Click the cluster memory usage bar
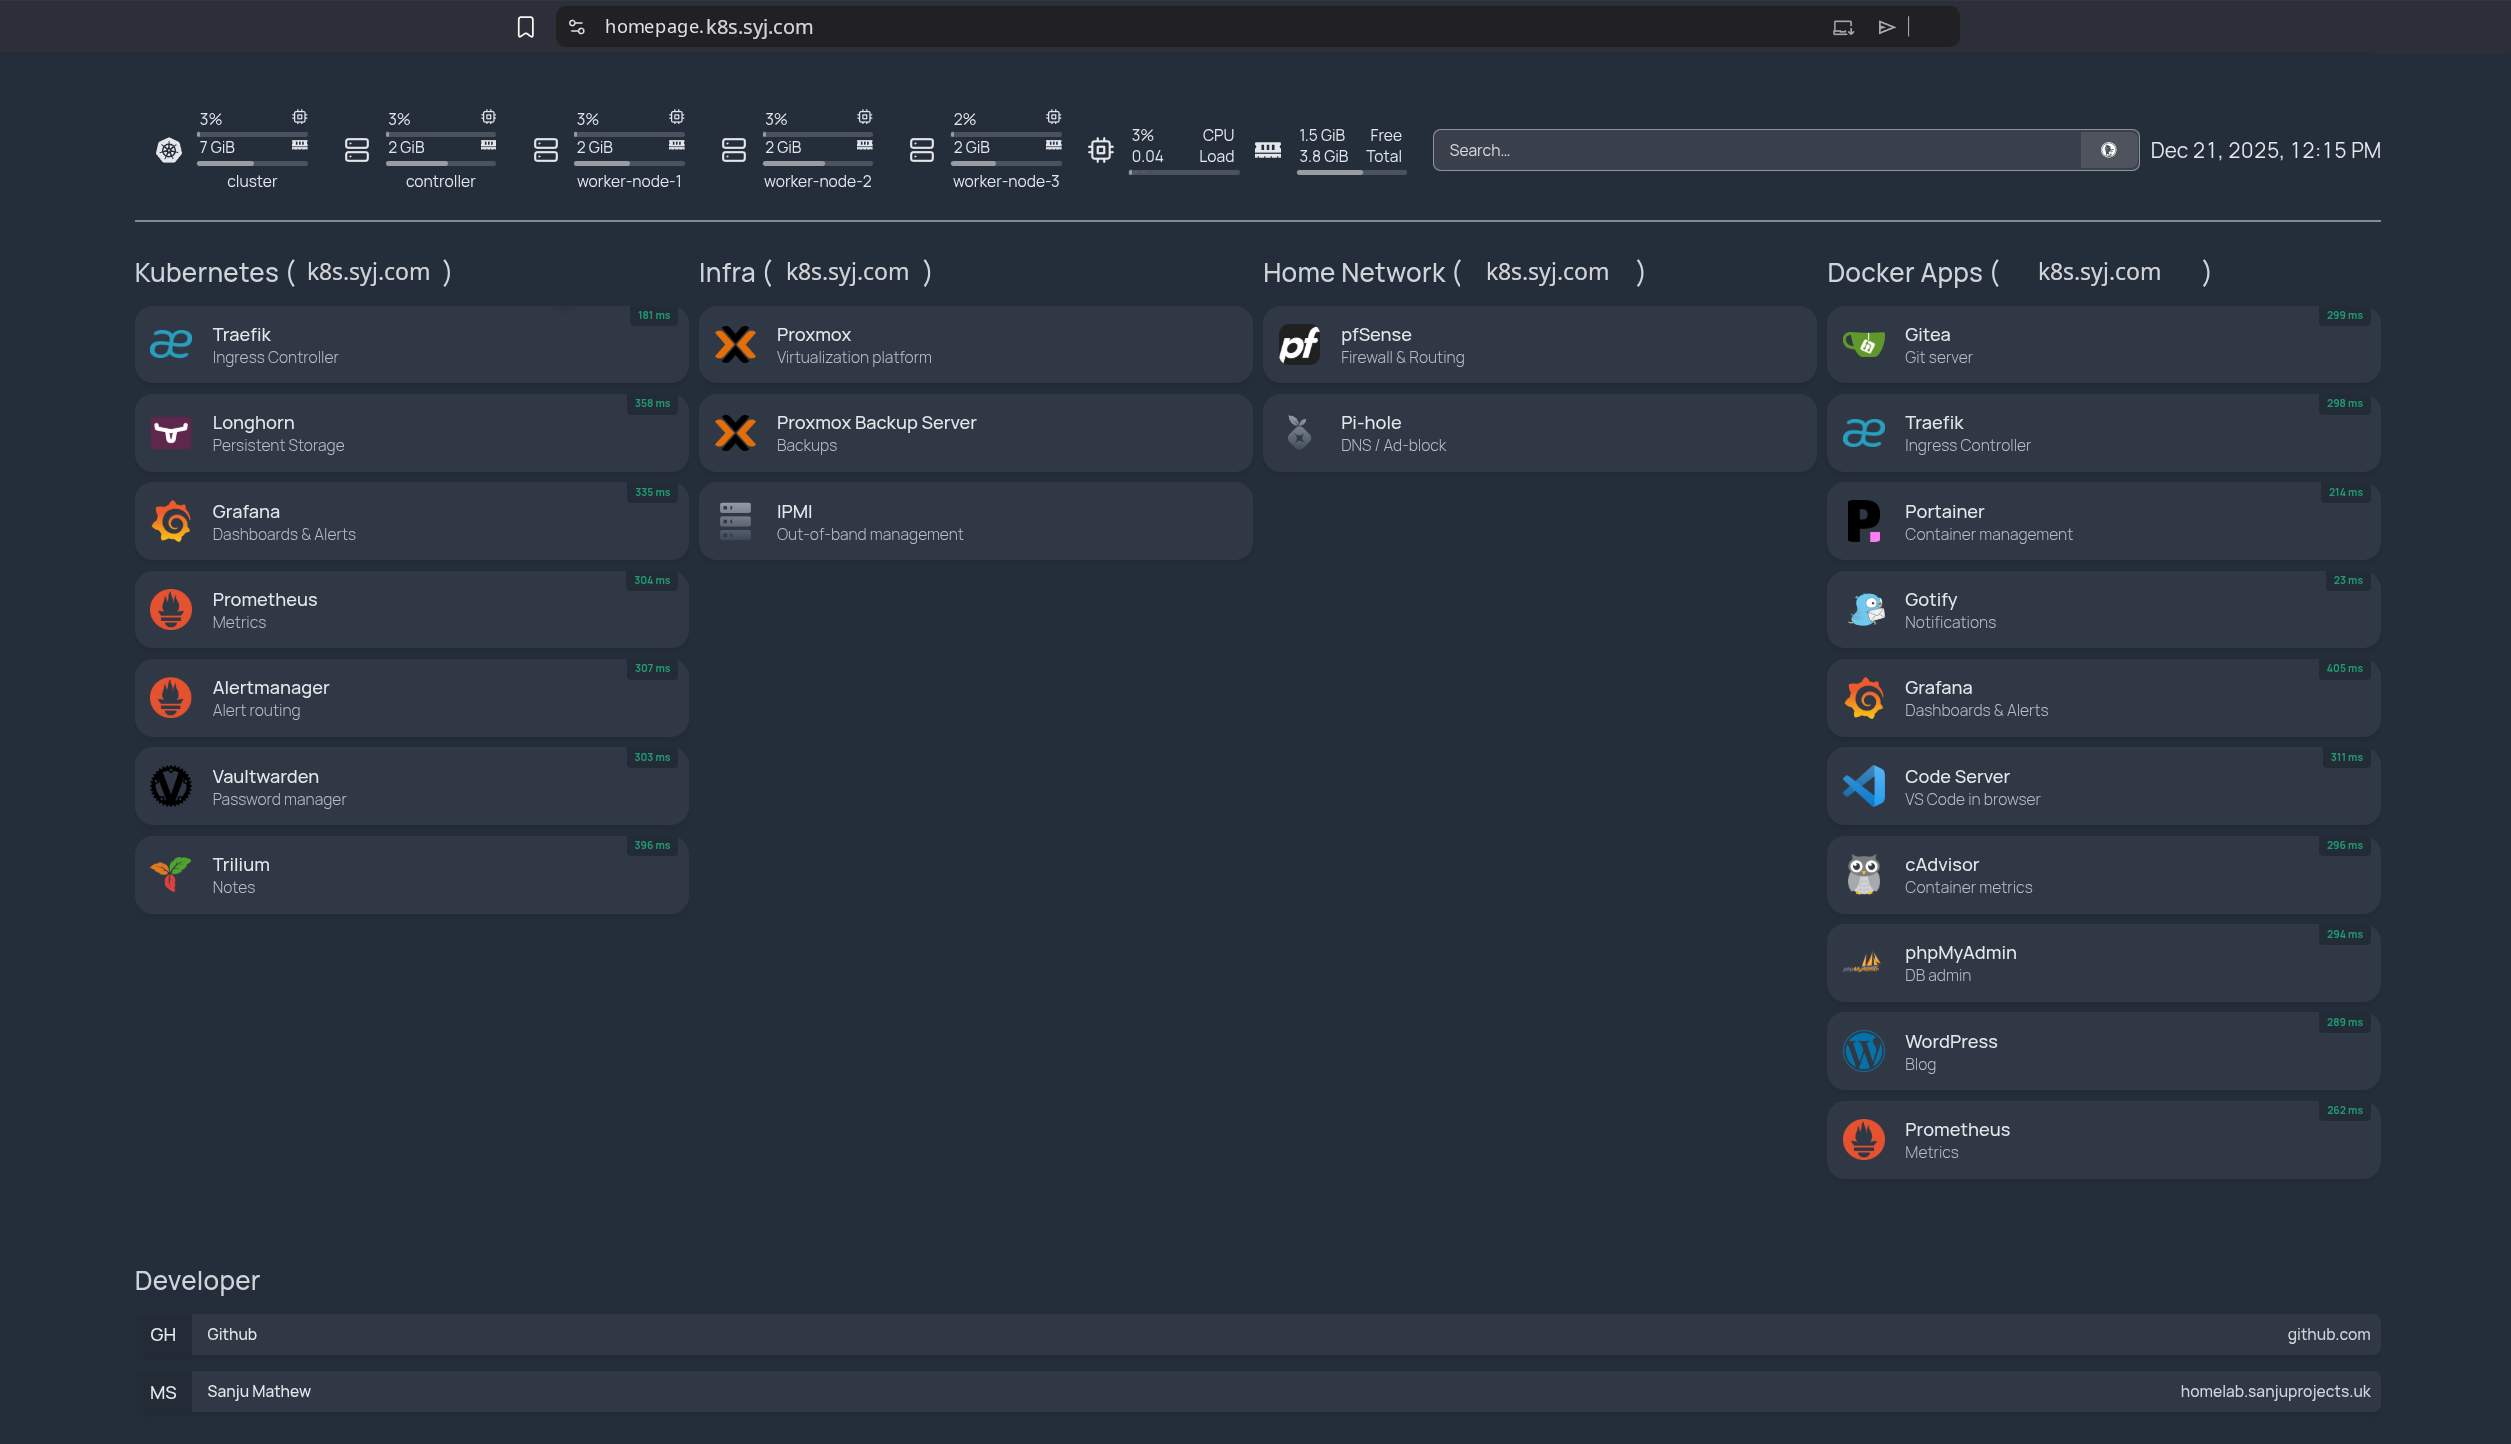Screen dimensions: 2511x1444 point(252,163)
